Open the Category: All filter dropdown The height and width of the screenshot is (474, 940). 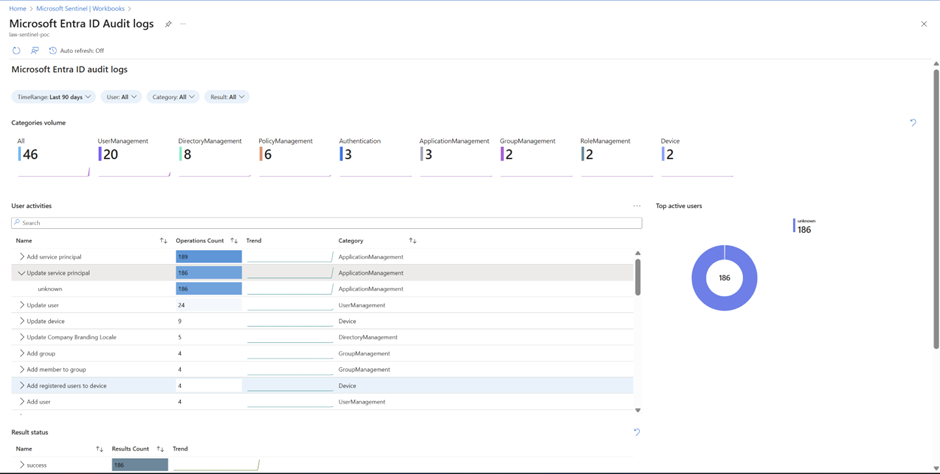coord(173,97)
